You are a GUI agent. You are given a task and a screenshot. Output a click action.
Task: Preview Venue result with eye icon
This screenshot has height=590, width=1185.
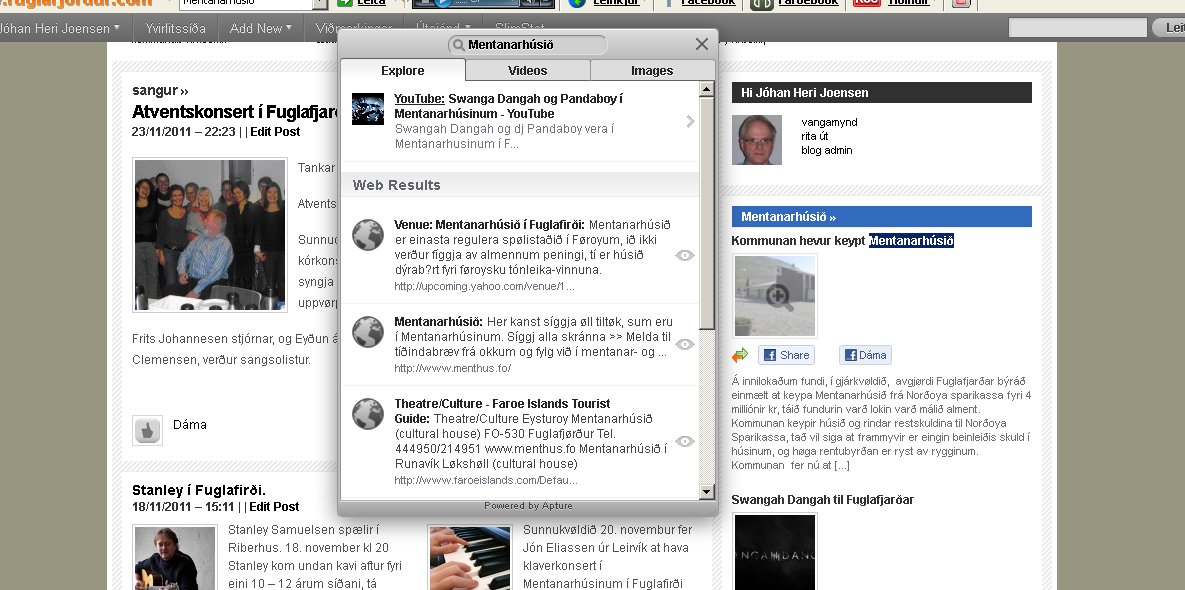685,255
